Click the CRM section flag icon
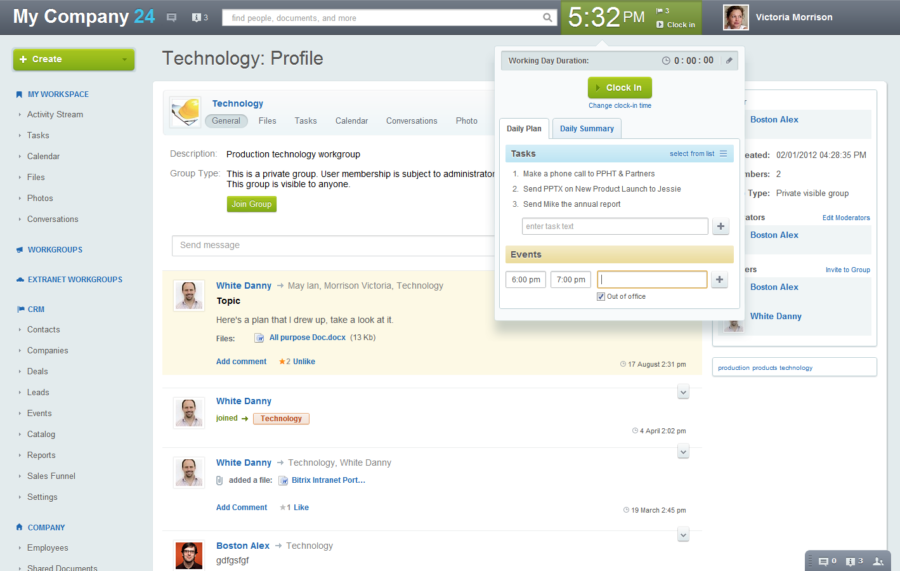The width and height of the screenshot is (900, 571). click(20, 309)
